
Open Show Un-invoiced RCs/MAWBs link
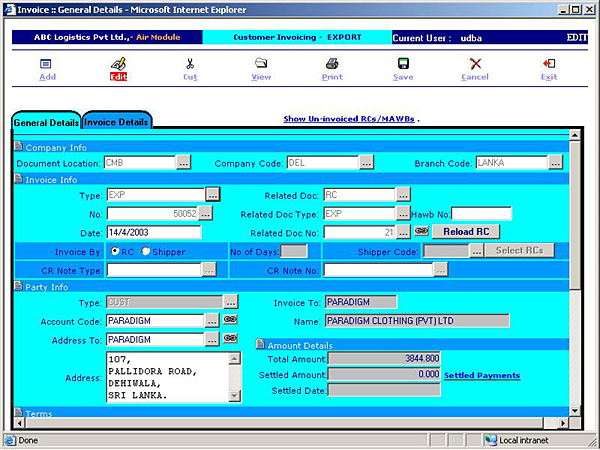pyautogui.click(x=349, y=119)
